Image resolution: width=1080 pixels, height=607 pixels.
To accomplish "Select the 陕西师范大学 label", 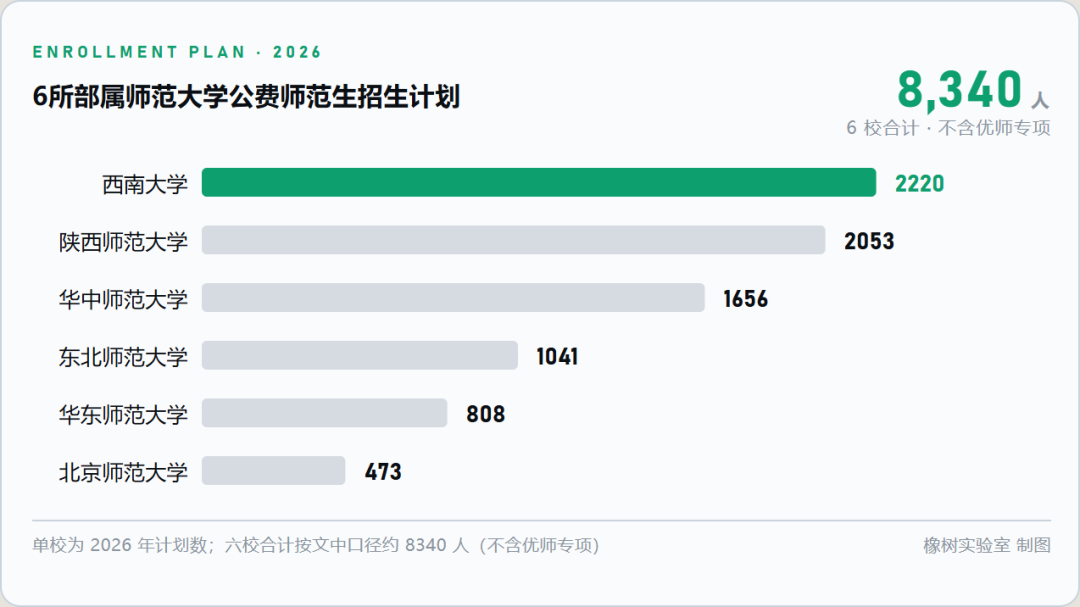I will [123, 242].
